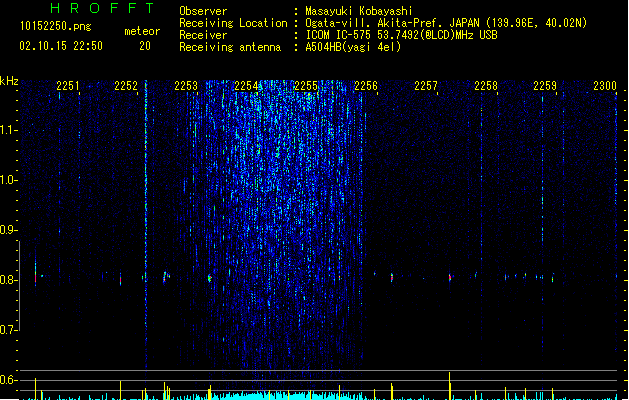Click the 2258 time marker
The height and width of the screenshot is (400, 629).
click(x=486, y=86)
